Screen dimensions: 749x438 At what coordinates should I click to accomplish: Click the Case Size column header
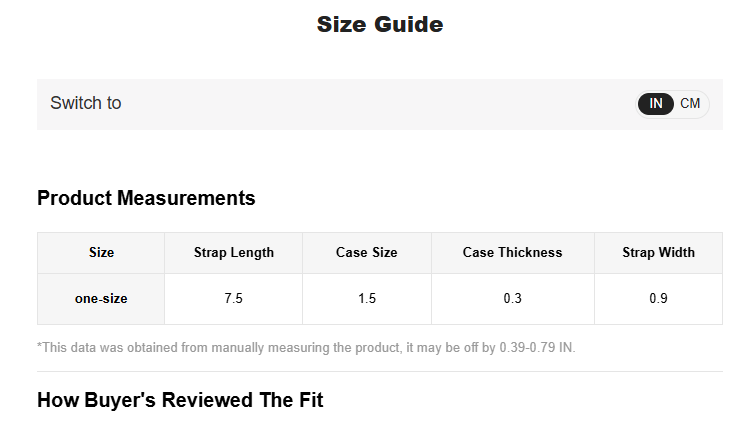coord(366,253)
